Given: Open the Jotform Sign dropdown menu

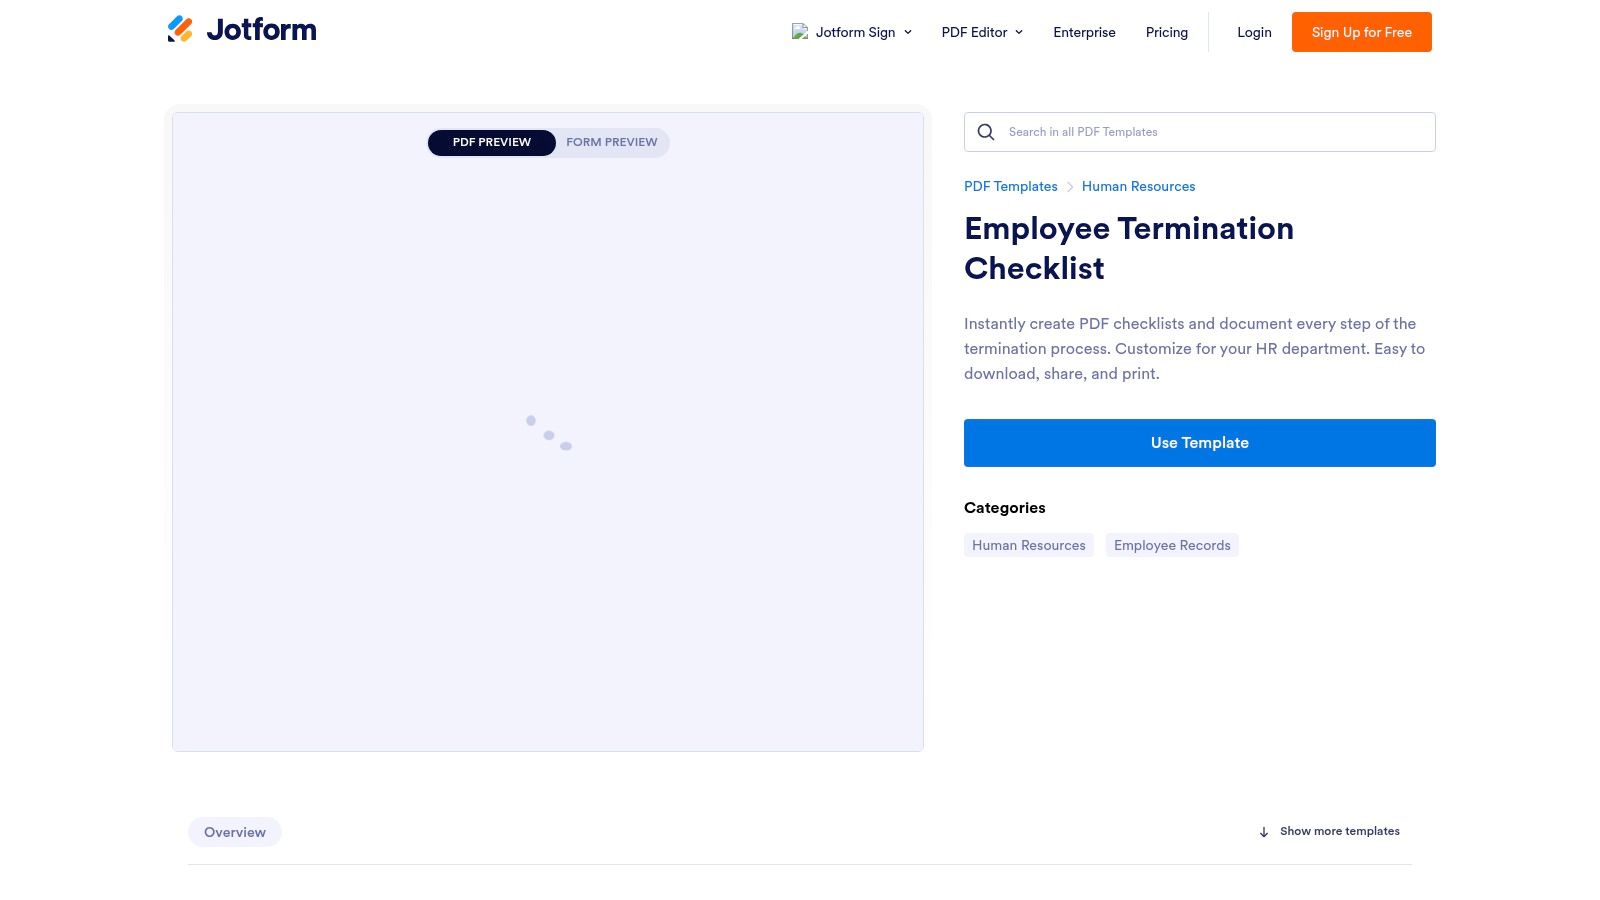Looking at the screenshot, I should [x=855, y=31].
